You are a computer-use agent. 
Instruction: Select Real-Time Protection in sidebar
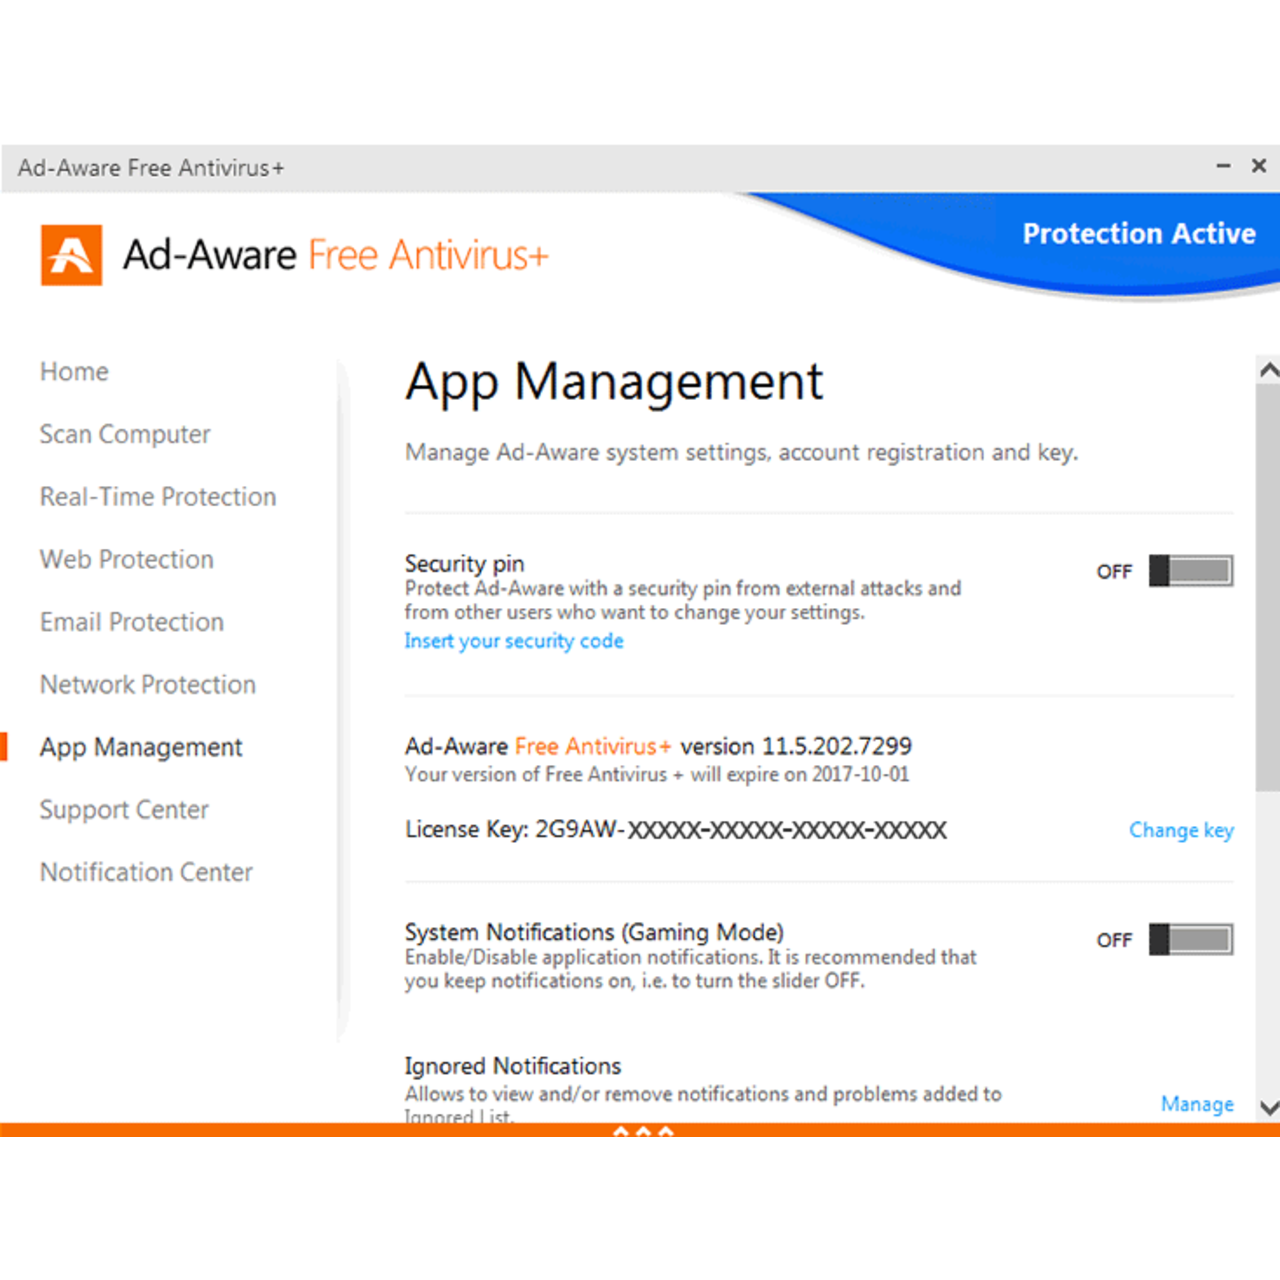click(x=158, y=497)
